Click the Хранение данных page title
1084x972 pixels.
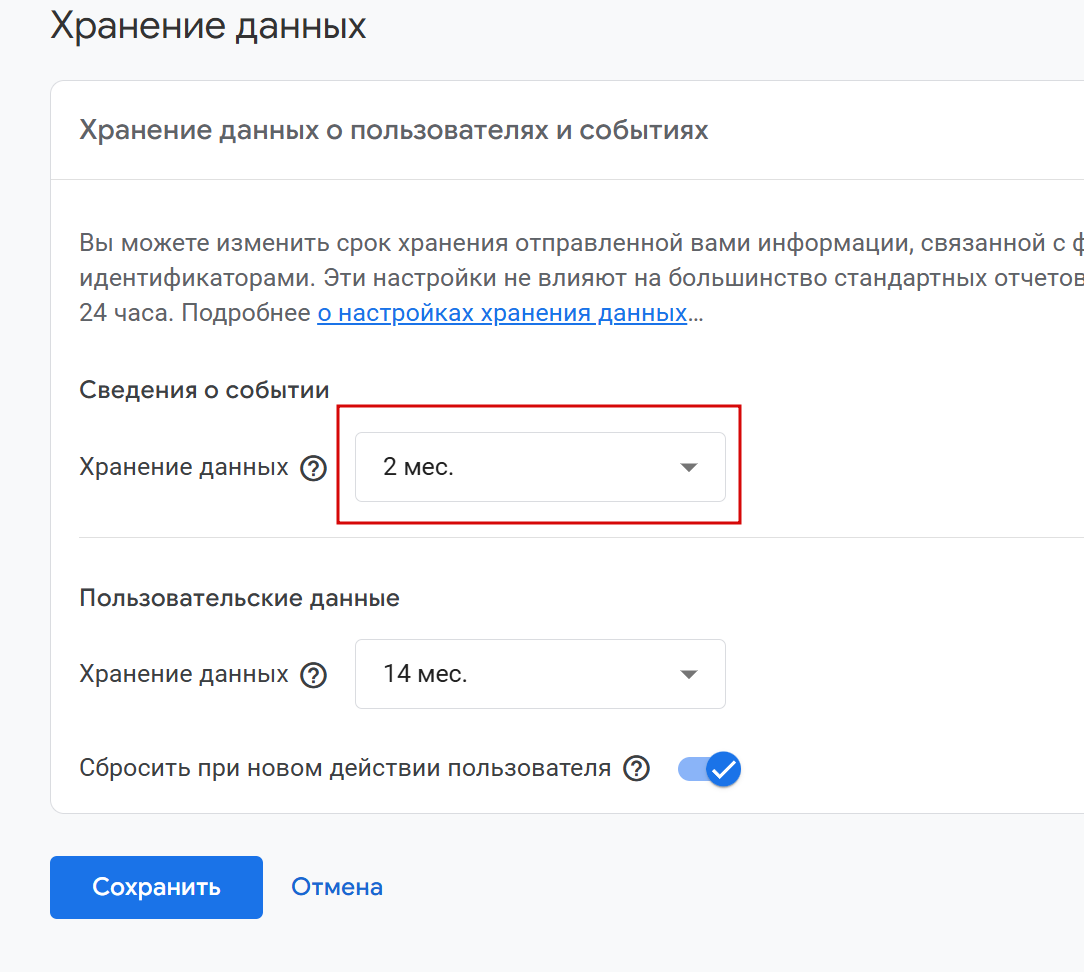click(208, 27)
